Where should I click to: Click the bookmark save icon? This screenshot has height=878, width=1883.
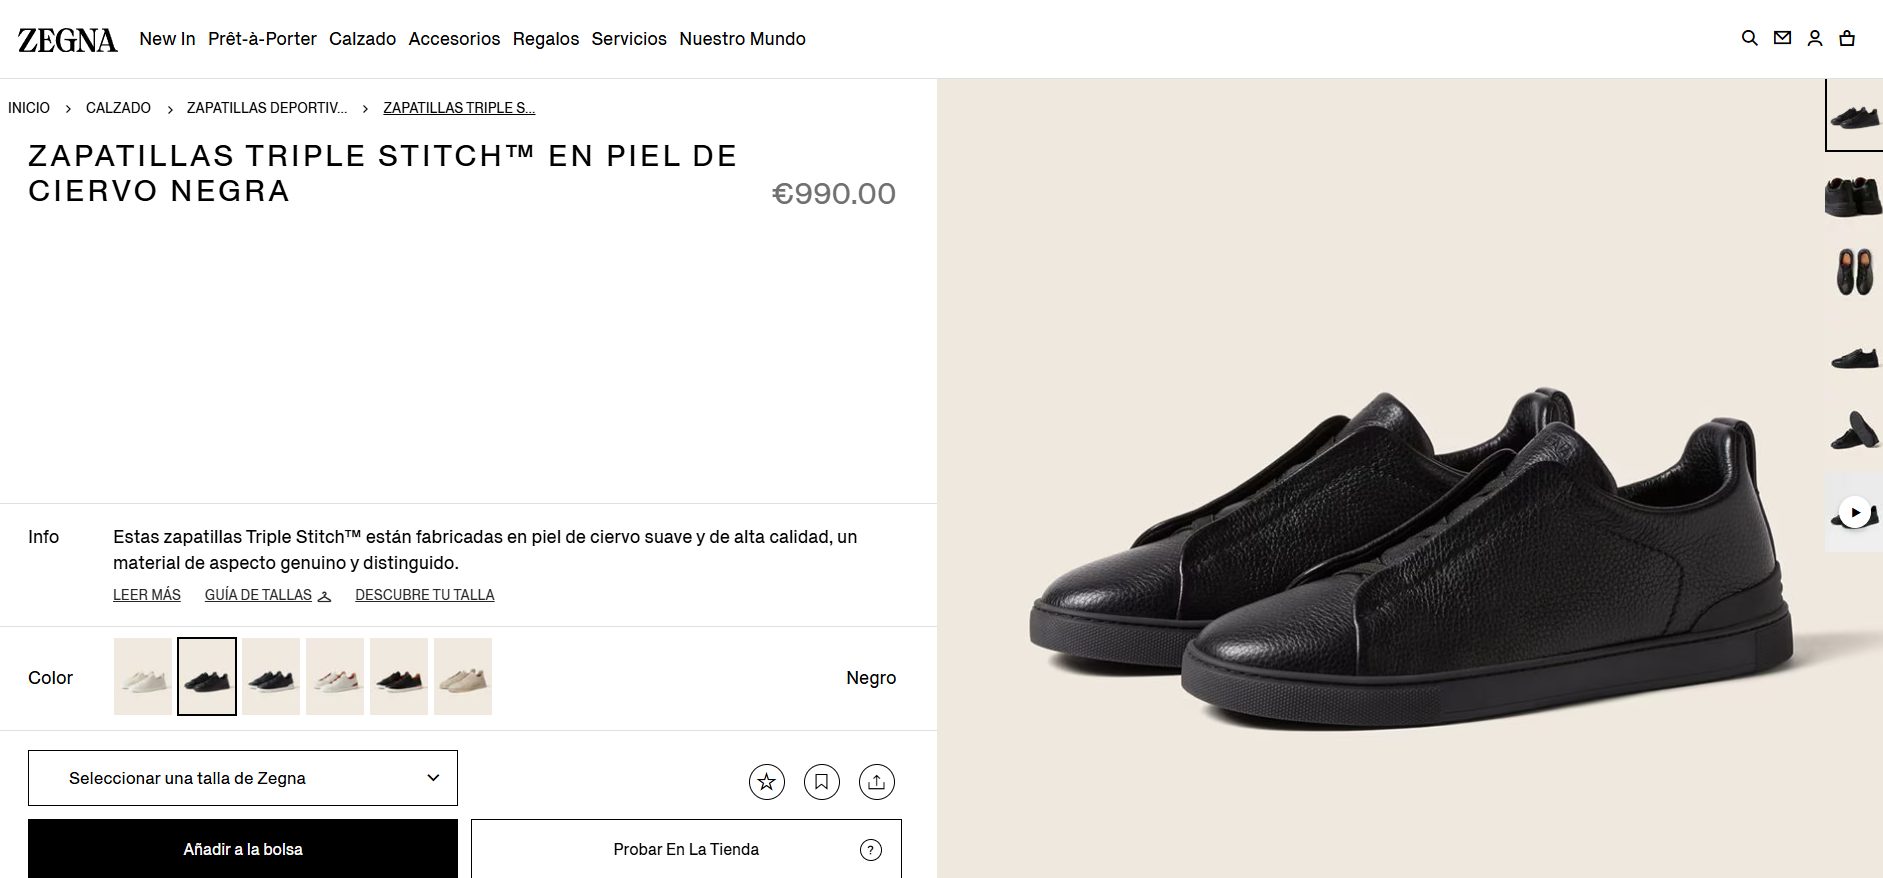(822, 782)
